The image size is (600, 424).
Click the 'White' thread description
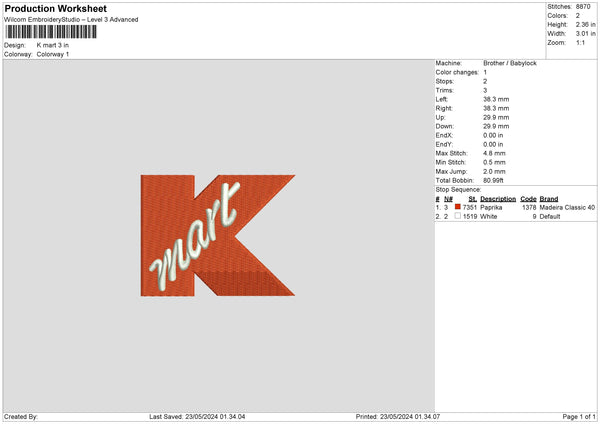point(489,217)
